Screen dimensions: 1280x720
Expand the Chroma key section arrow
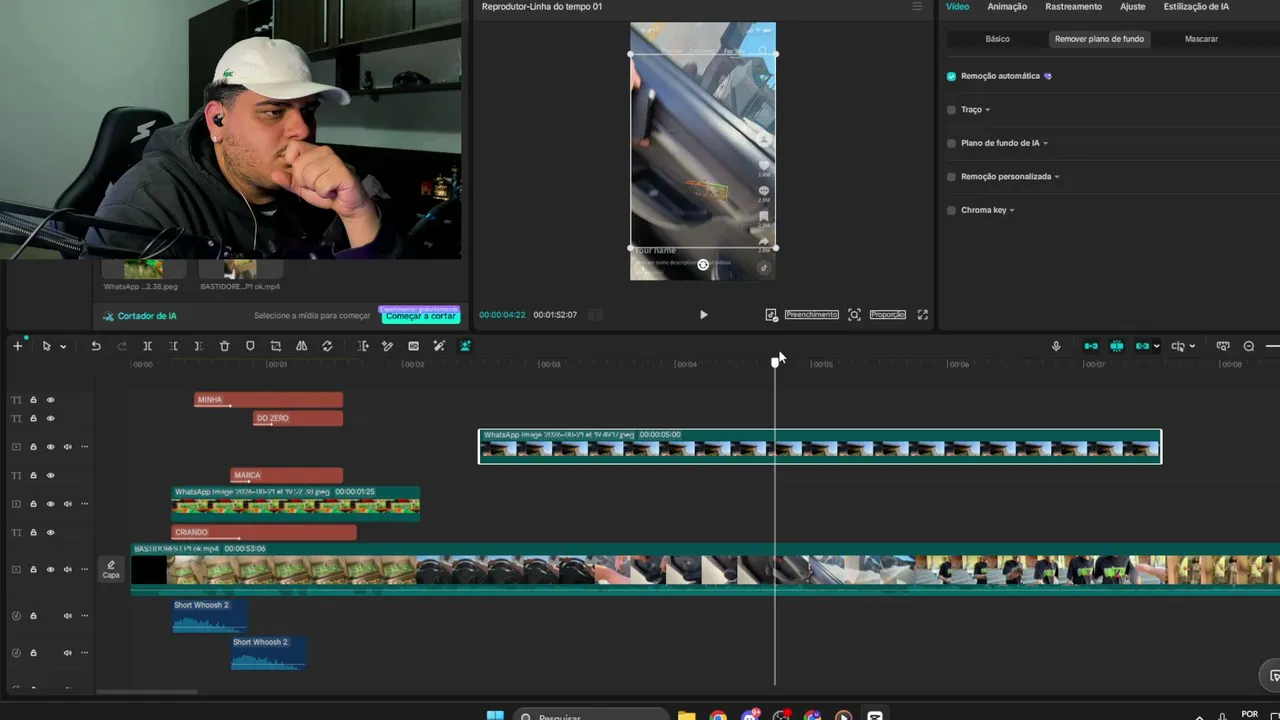1012,210
